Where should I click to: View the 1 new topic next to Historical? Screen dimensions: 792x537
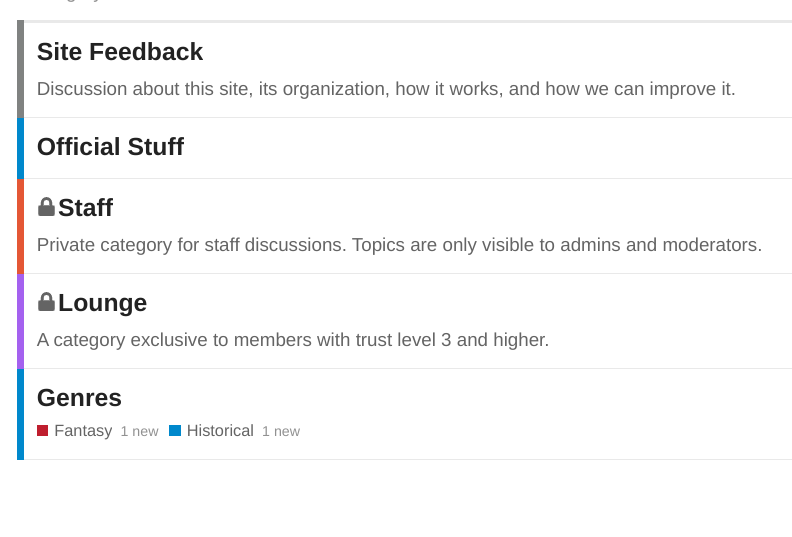click(281, 431)
